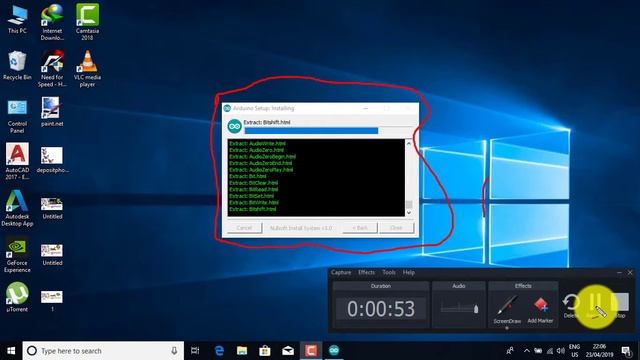
Task: Open the network status tray icon
Action: (x=550, y=351)
